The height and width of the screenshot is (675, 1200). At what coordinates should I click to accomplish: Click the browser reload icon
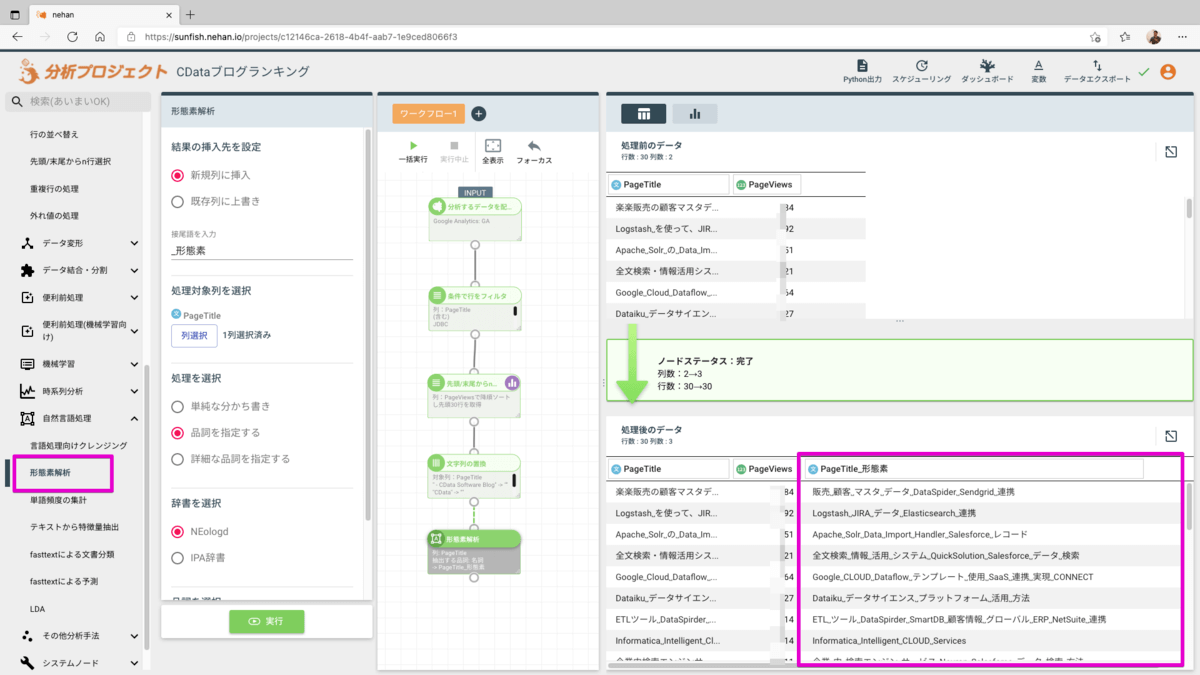(72, 36)
